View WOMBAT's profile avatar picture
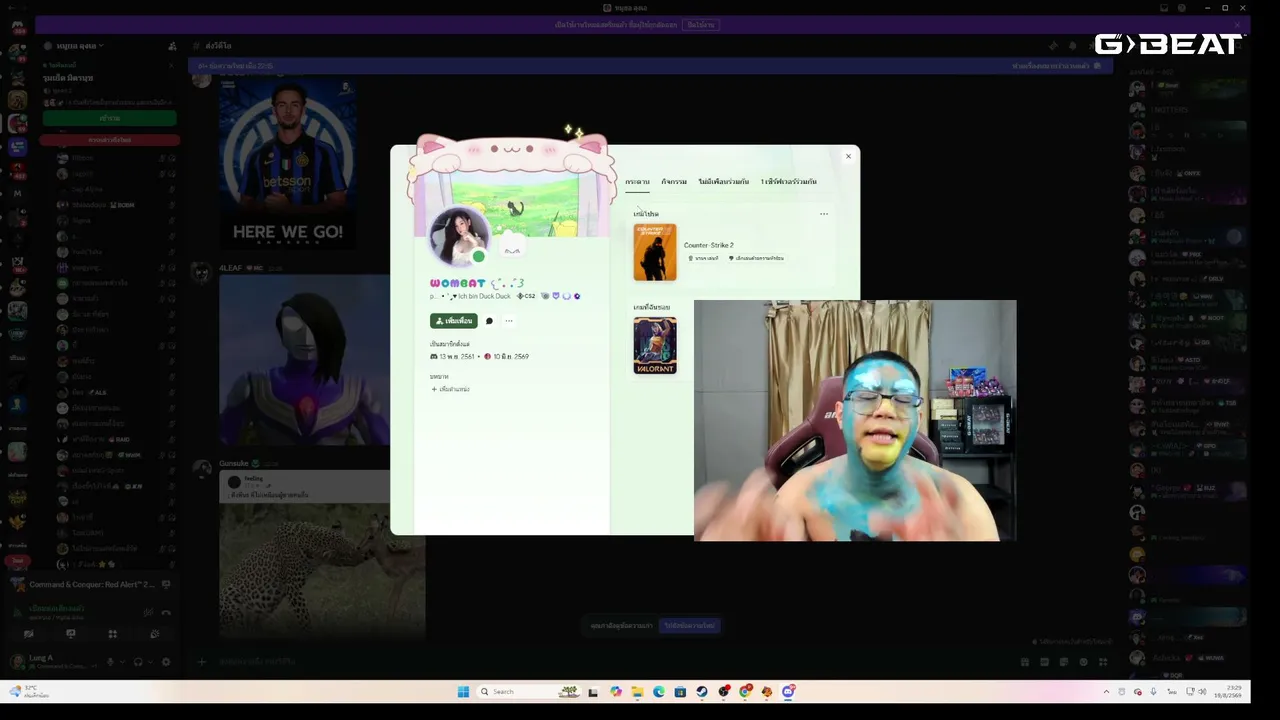 [x=459, y=237]
